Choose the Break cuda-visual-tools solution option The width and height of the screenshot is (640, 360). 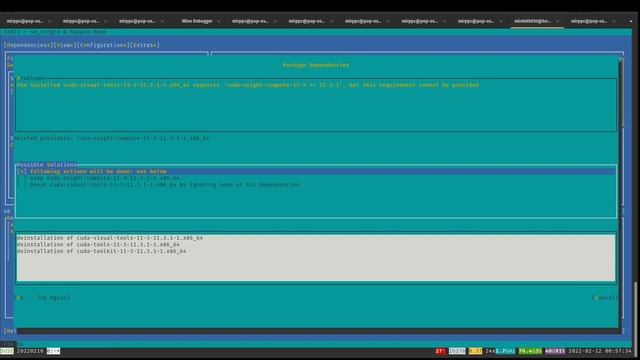pyautogui.click(x=158, y=185)
